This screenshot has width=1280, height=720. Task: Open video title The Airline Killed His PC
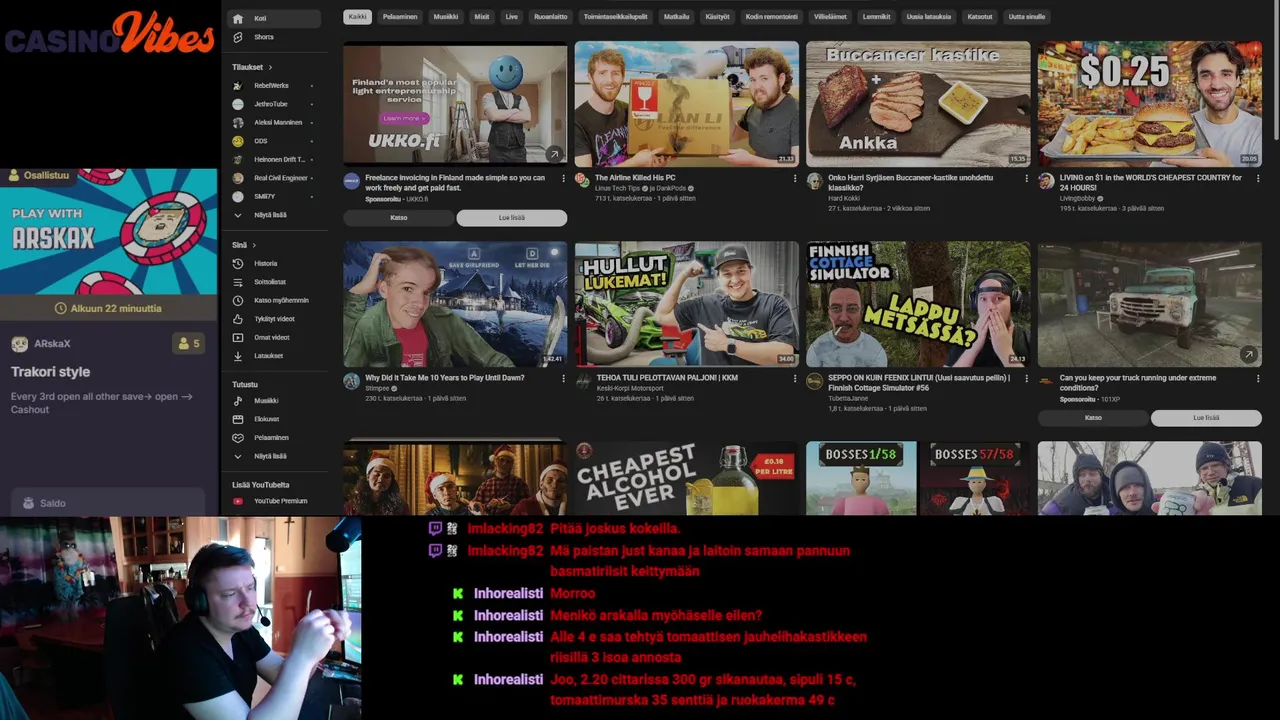[635, 178]
